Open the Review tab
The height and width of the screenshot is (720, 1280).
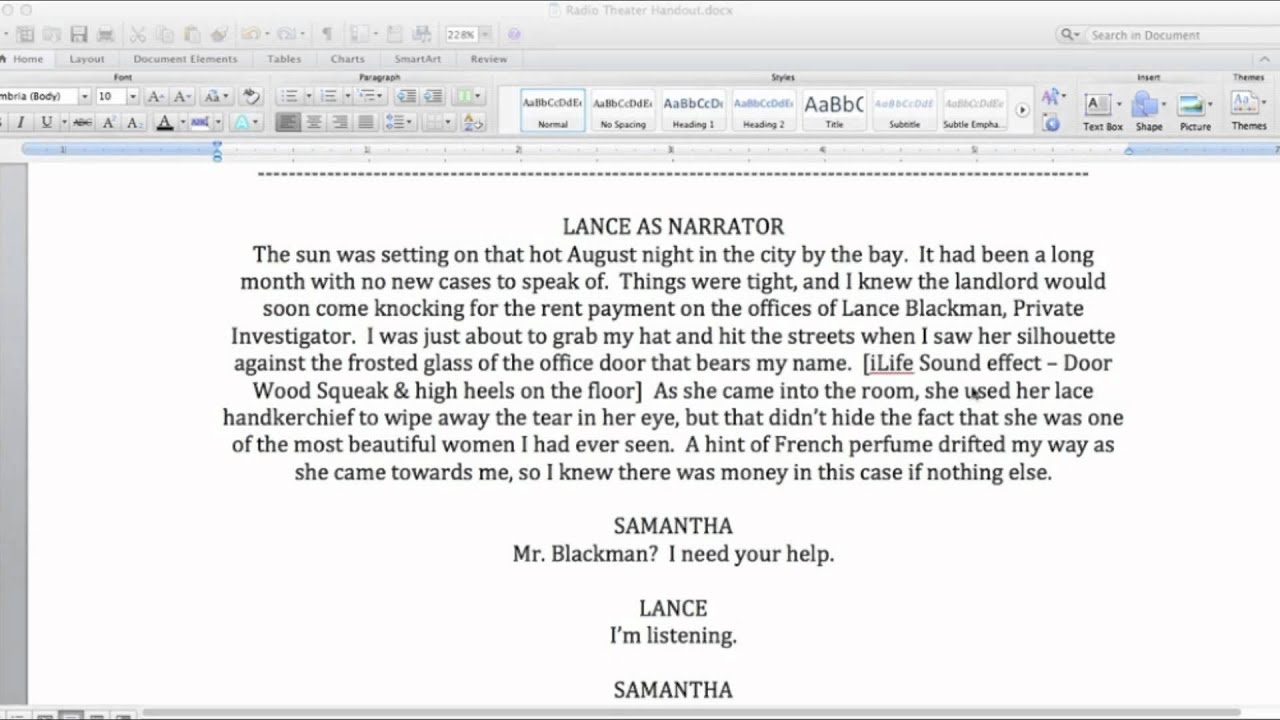[x=489, y=59]
